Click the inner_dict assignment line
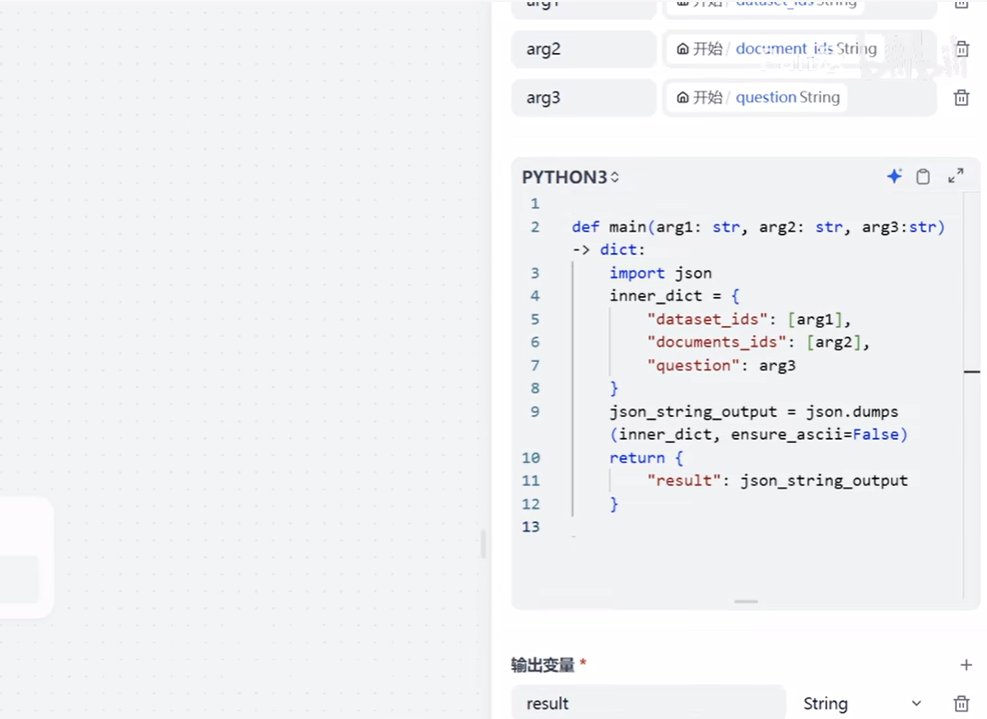Image resolution: width=987 pixels, height=719 pixels. [674, 296]
